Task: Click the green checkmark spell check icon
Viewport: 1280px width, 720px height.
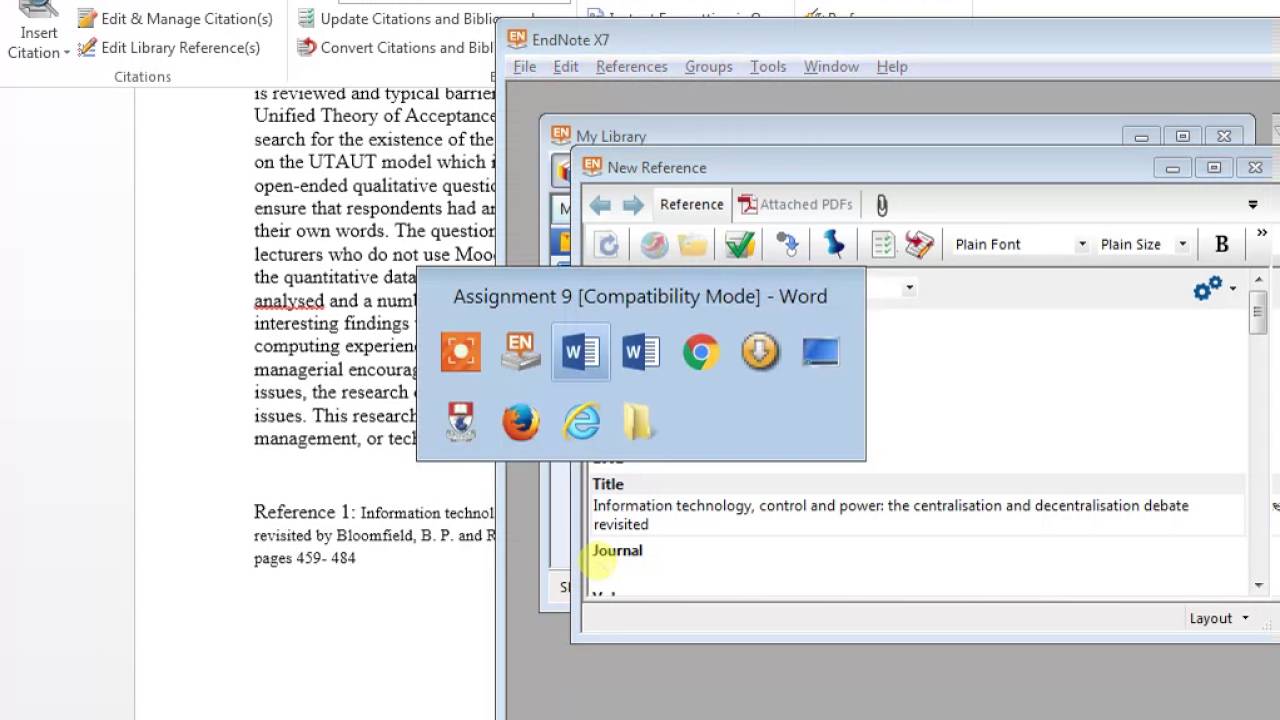Action: click(x=740, y=245)
